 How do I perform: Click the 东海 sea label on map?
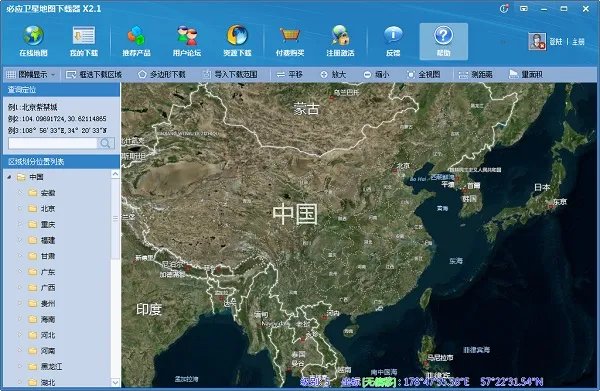tap(456, 261)
